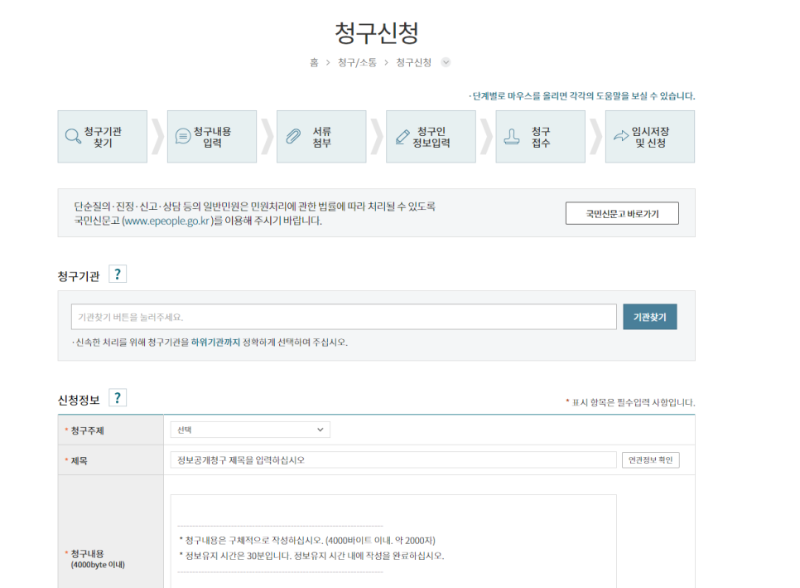800x588 pixels.
Task: Click the pencil icon in 청구인 정보입력 step
Action: pyautogui.click(x=403, y=137)
